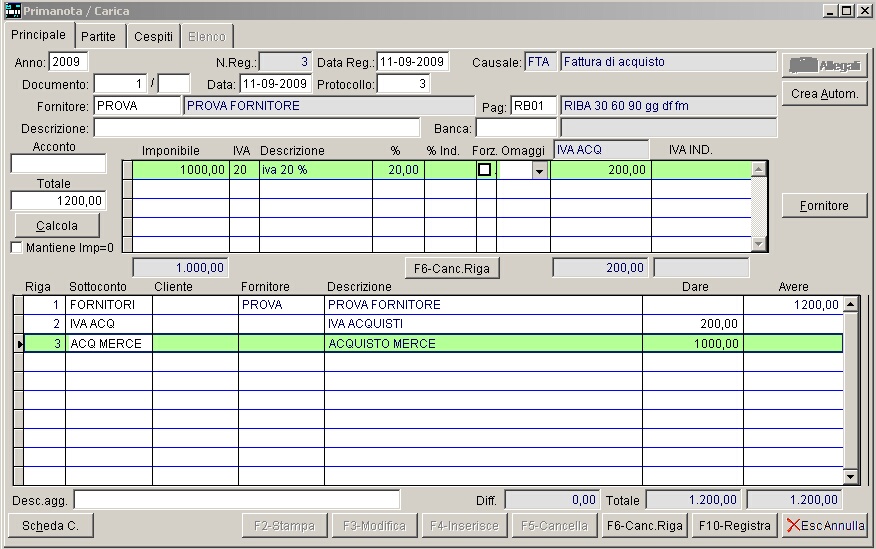The image size is (876, 549).
Task: Click the red X Esc Annulla button
Action: click(825, 526)
